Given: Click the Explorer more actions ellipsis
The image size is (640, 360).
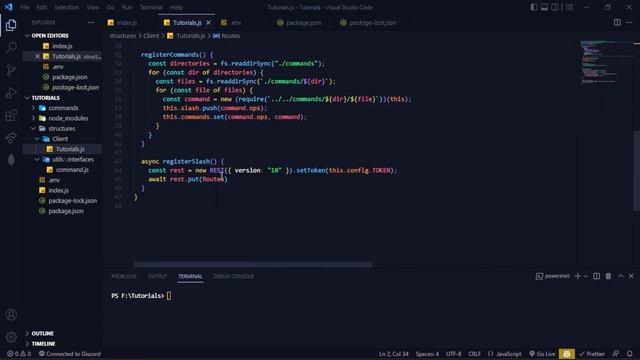Looking at the screenshot, I should tap(91, 22).
